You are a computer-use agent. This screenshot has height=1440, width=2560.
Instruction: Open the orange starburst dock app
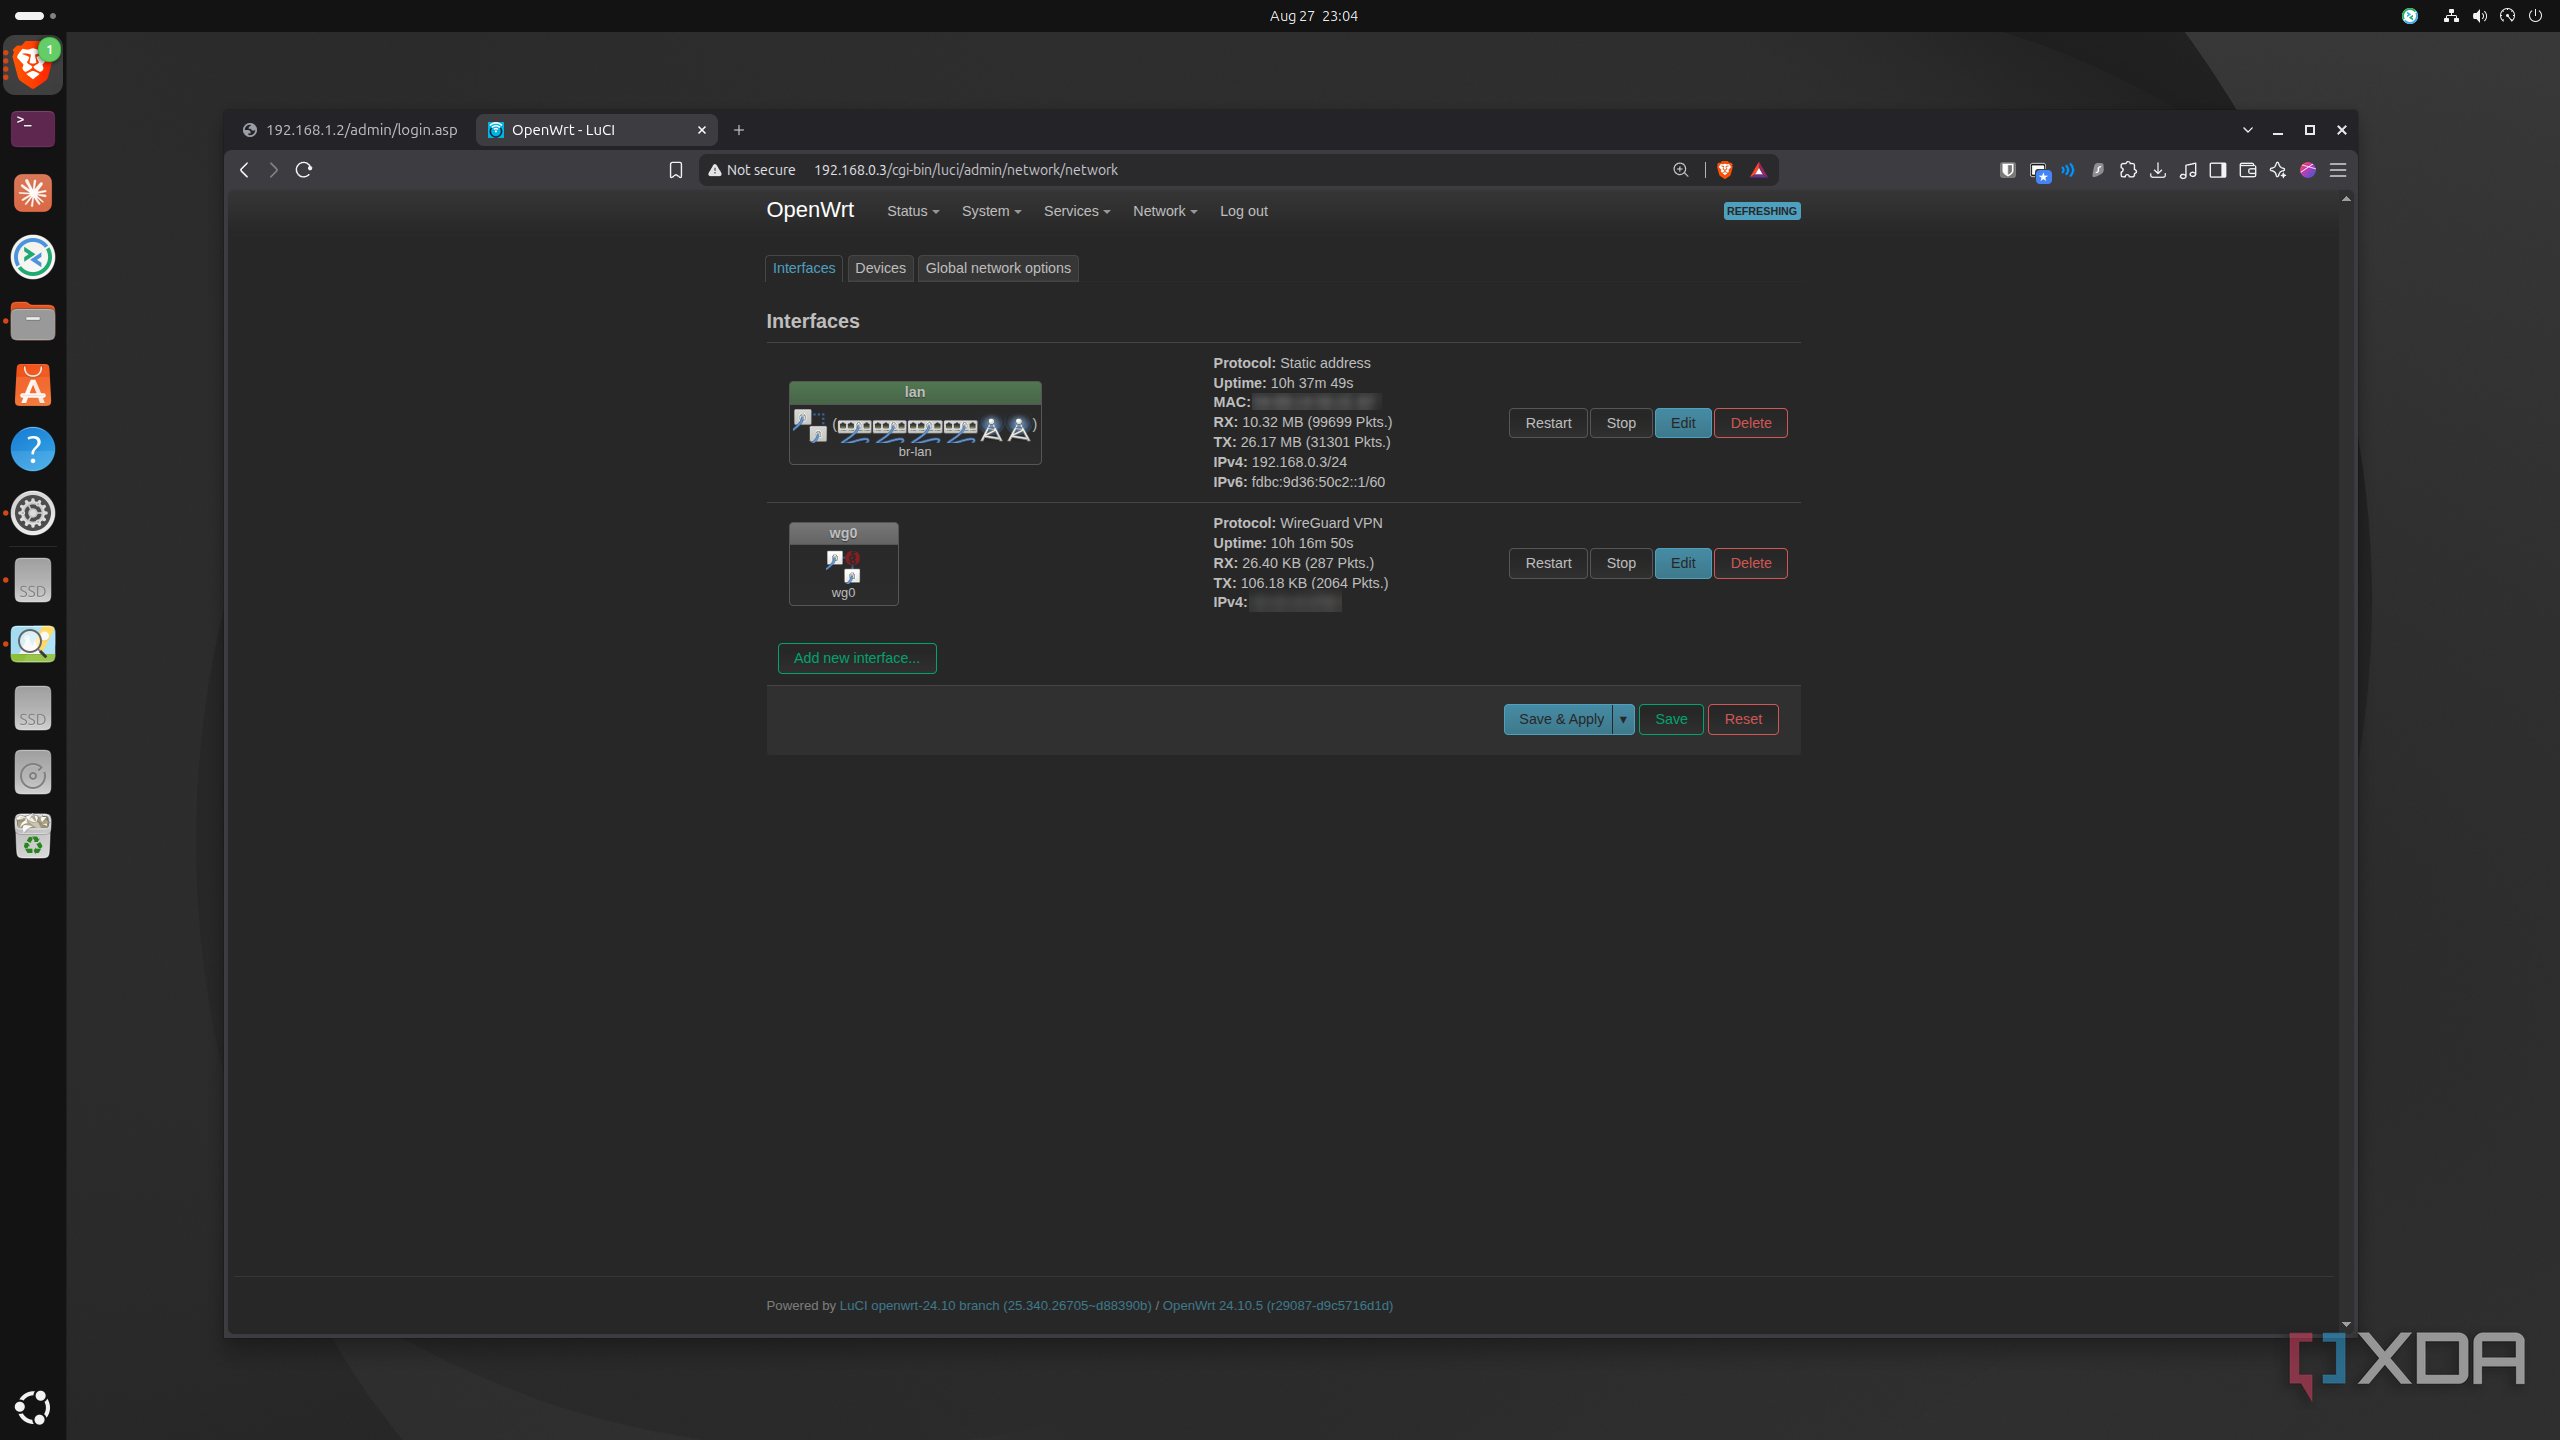pos(33,193)
